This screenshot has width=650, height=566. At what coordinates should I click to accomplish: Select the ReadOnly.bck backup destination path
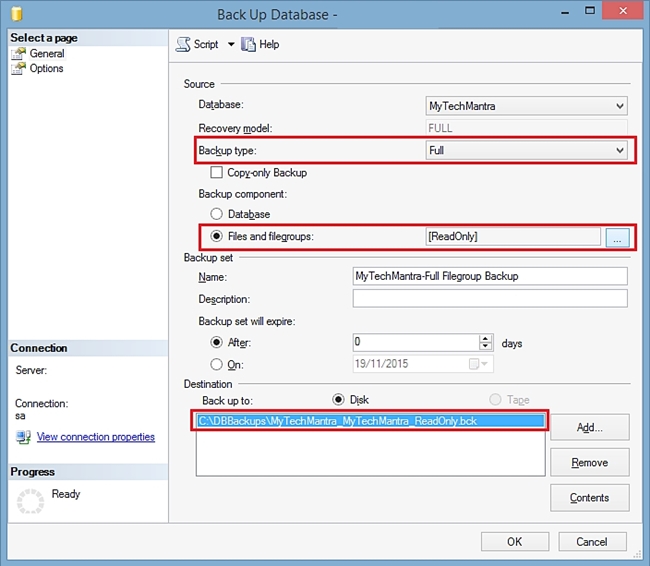(x=371, y=421)
